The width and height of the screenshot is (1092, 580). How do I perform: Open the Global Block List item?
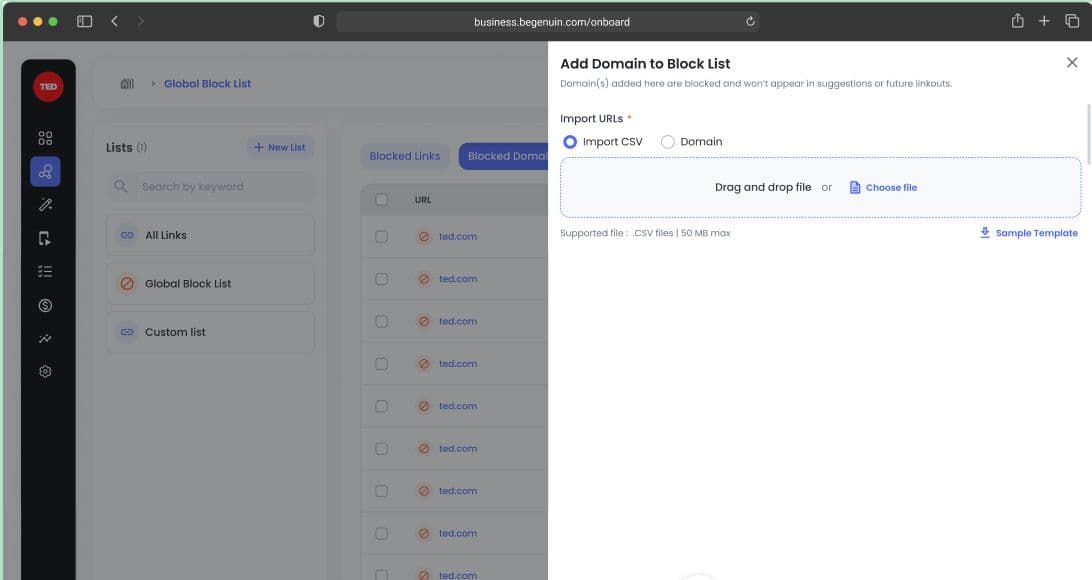[210, 283]
